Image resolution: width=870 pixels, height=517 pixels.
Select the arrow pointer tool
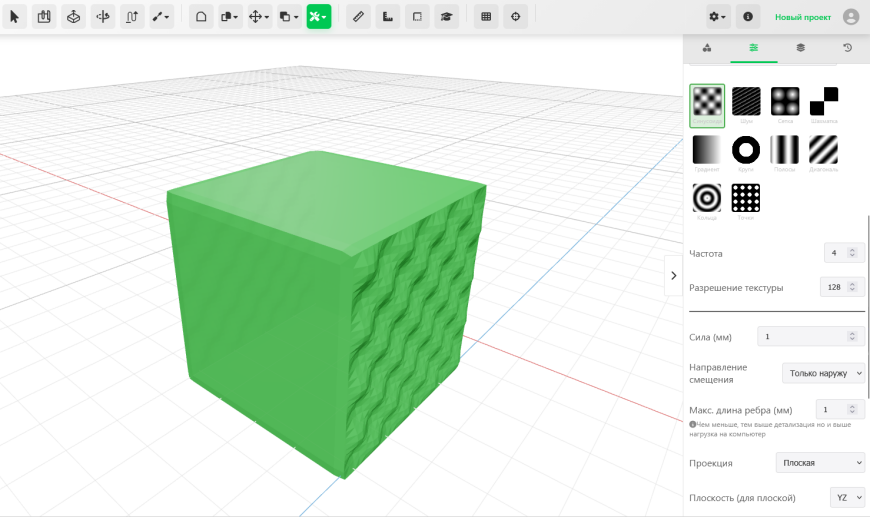[x=15, y=17]
